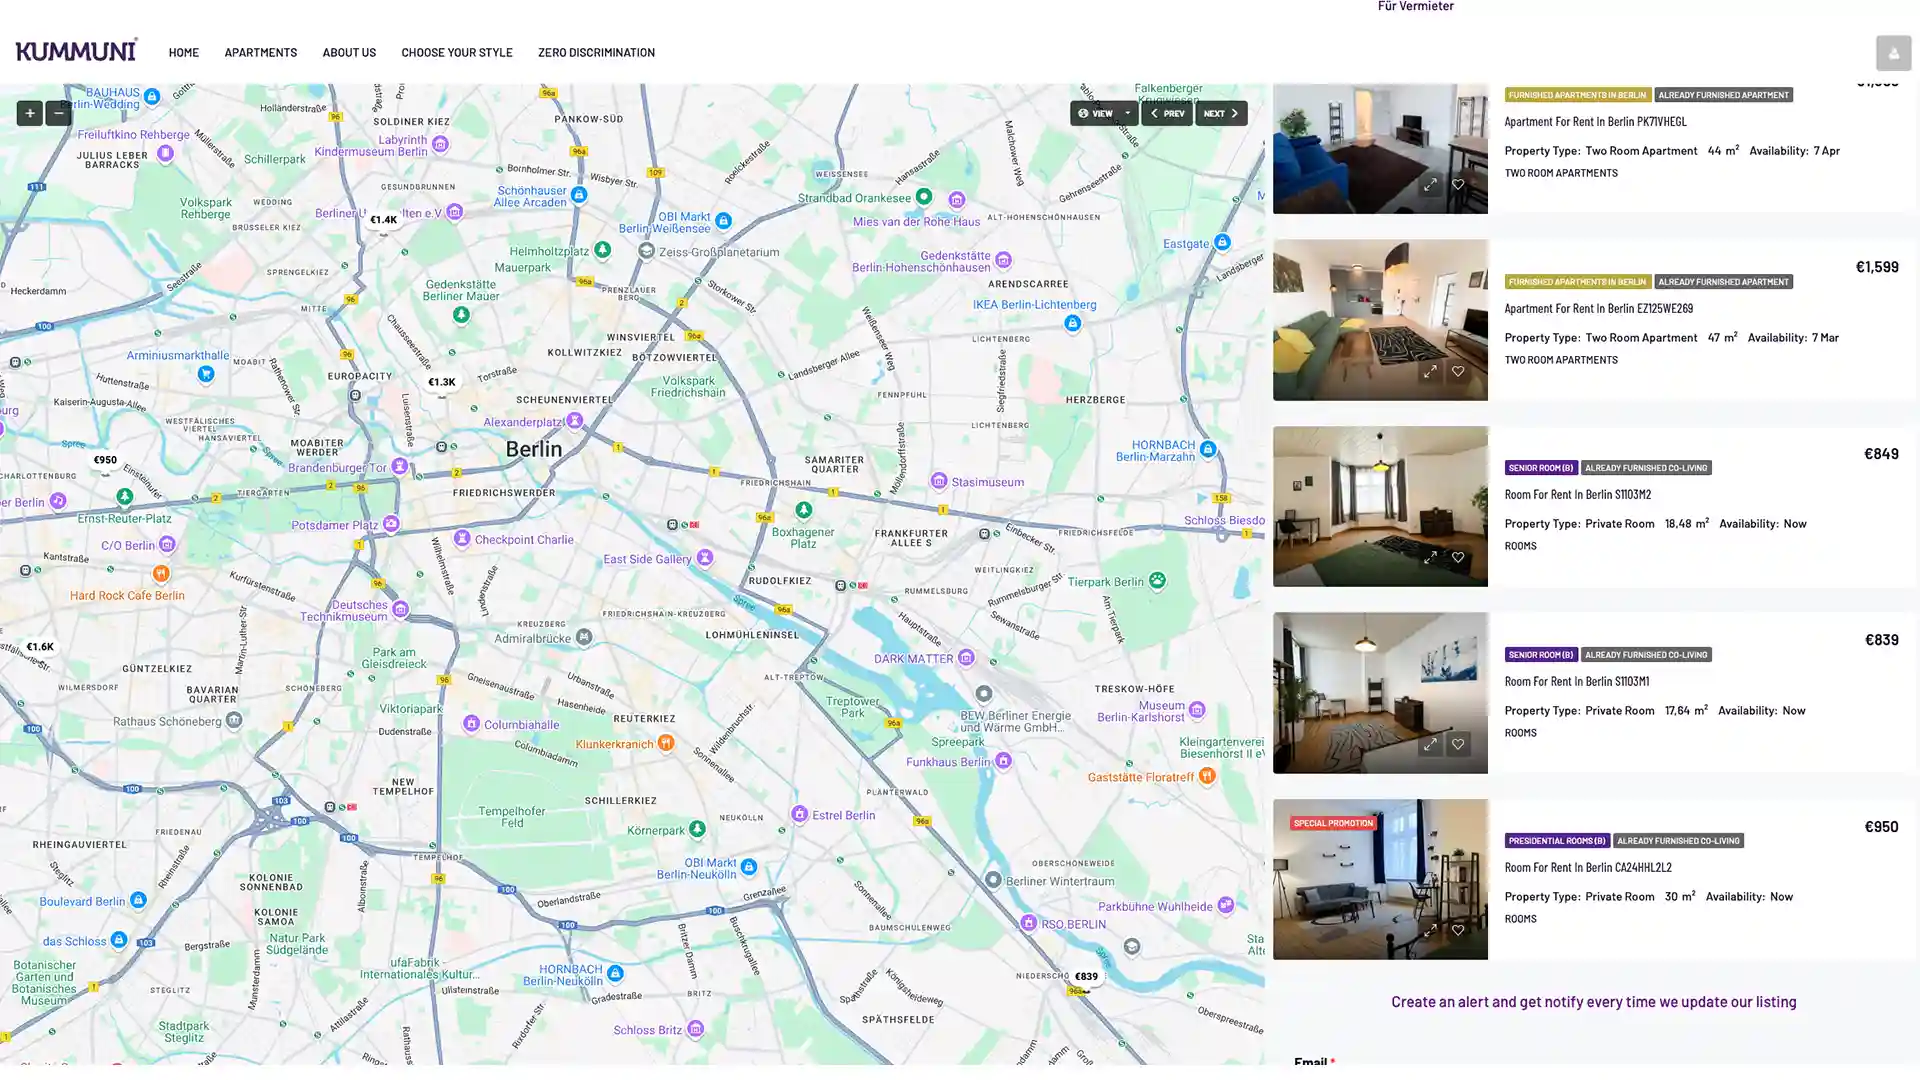The width and height of the screenshot is (1920, 1080).
Task: Open Apartment For Rent In Berlin EZ125WE269
Action: 1598,309
